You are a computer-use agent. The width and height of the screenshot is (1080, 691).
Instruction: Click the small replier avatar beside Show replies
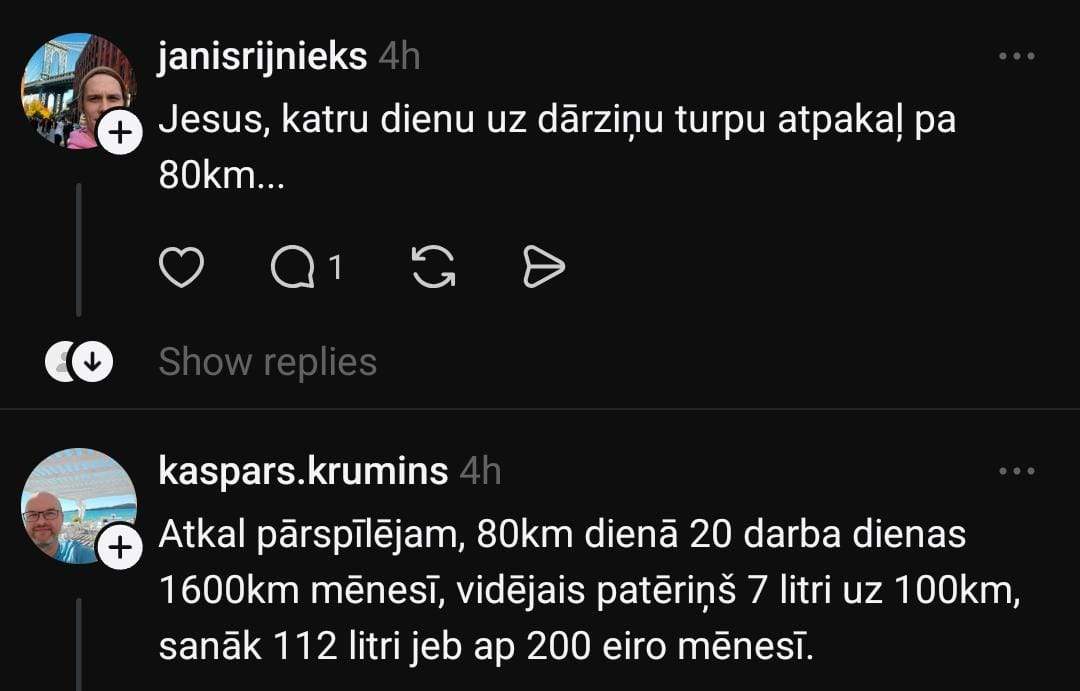(x=60, y=362)
